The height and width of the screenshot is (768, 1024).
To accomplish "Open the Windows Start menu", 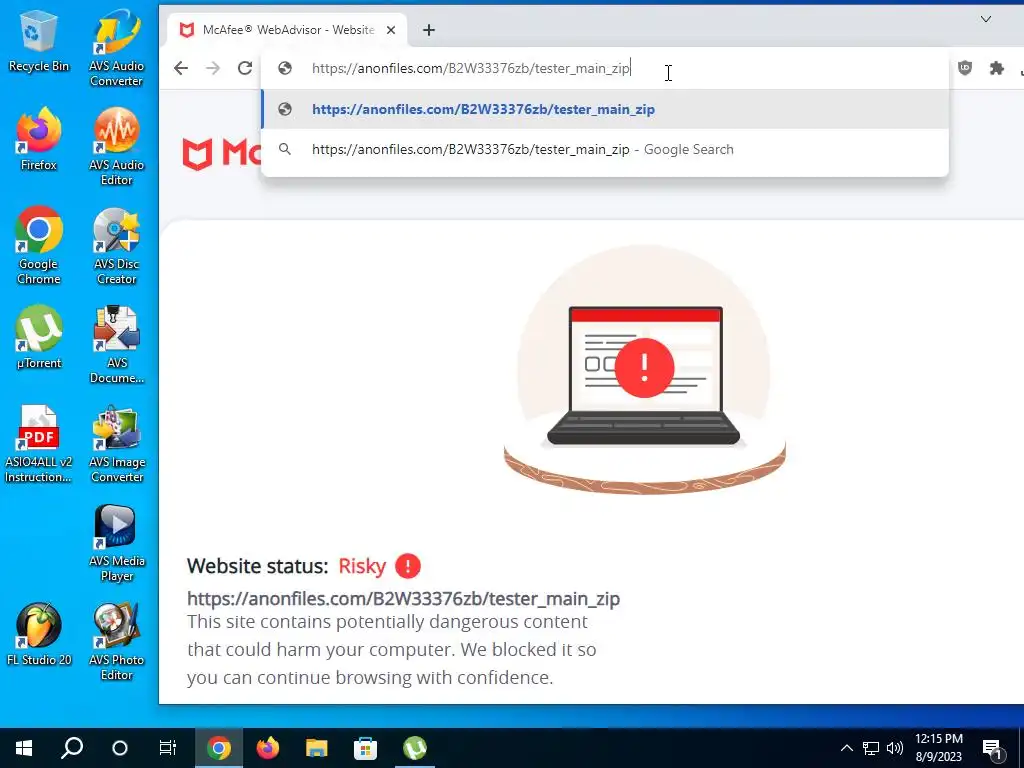I will (x=24, y=748).
